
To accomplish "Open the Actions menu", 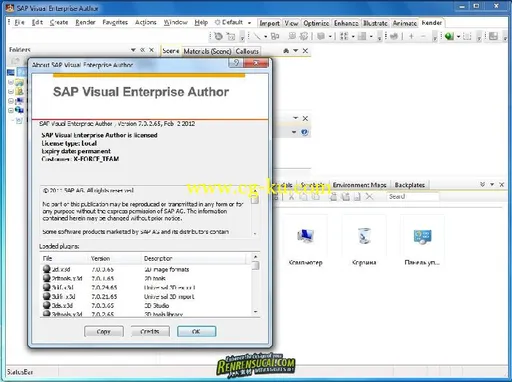I will 146,22.
